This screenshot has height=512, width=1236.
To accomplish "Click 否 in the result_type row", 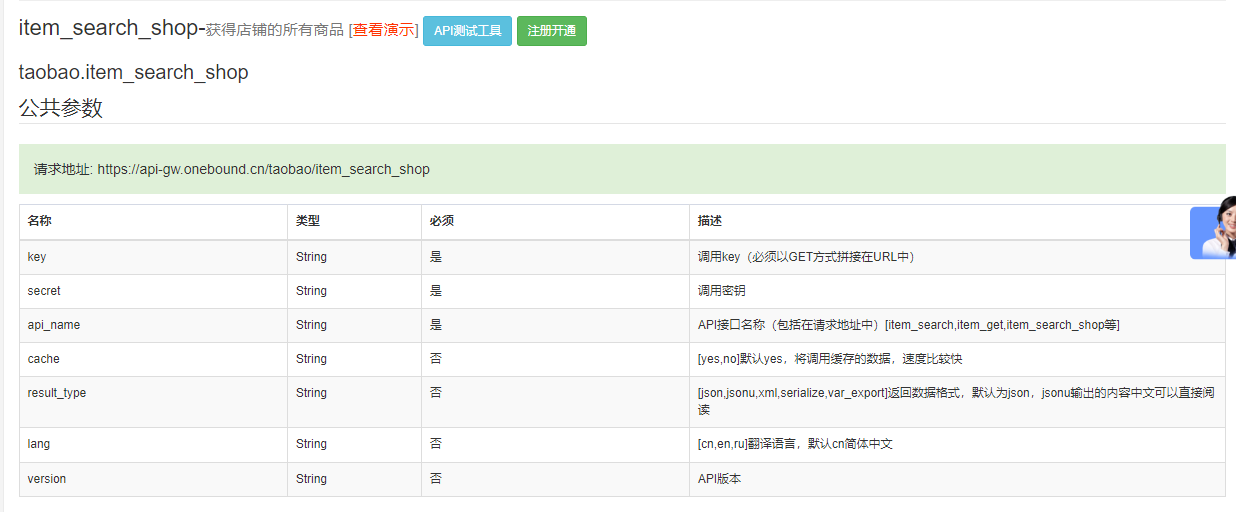I will point(436,393).
